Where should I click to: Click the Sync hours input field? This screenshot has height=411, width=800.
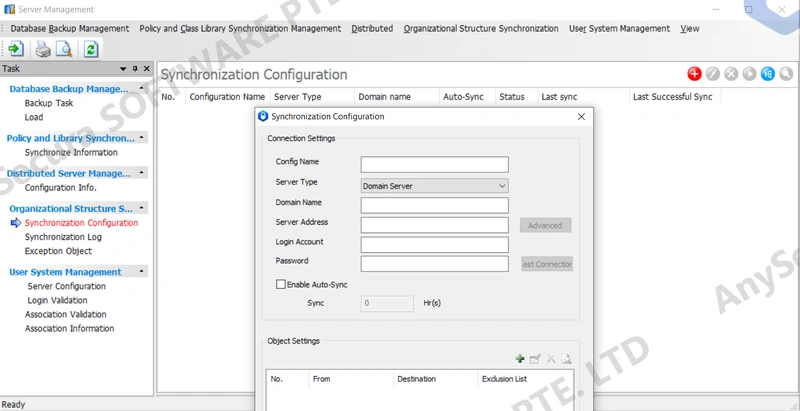coord(387,303)
